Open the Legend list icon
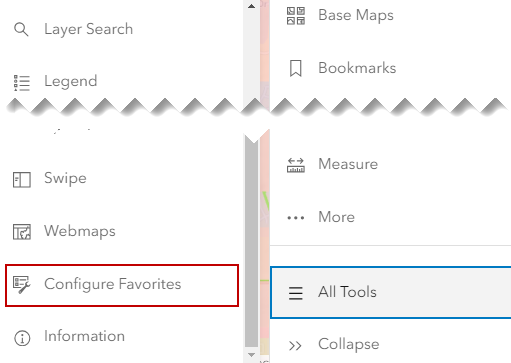Image resolution: width=511 pixels, height=363 pixels. coord(22,83)
